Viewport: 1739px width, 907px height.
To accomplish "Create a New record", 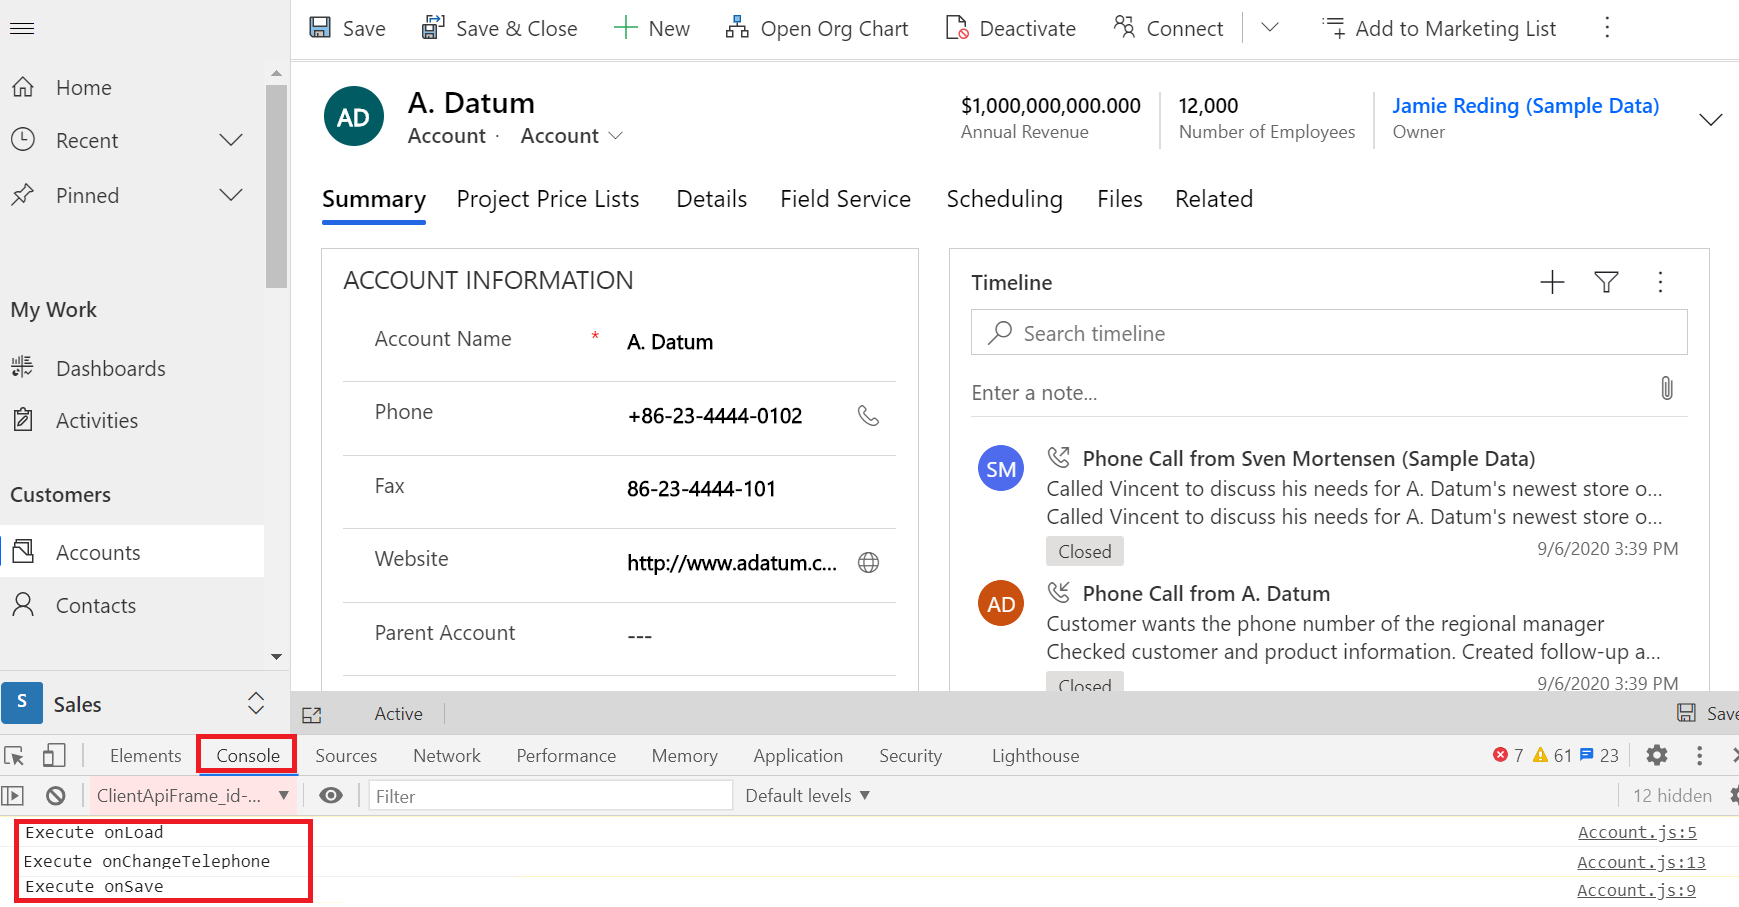I will click(x=652, y=29).
